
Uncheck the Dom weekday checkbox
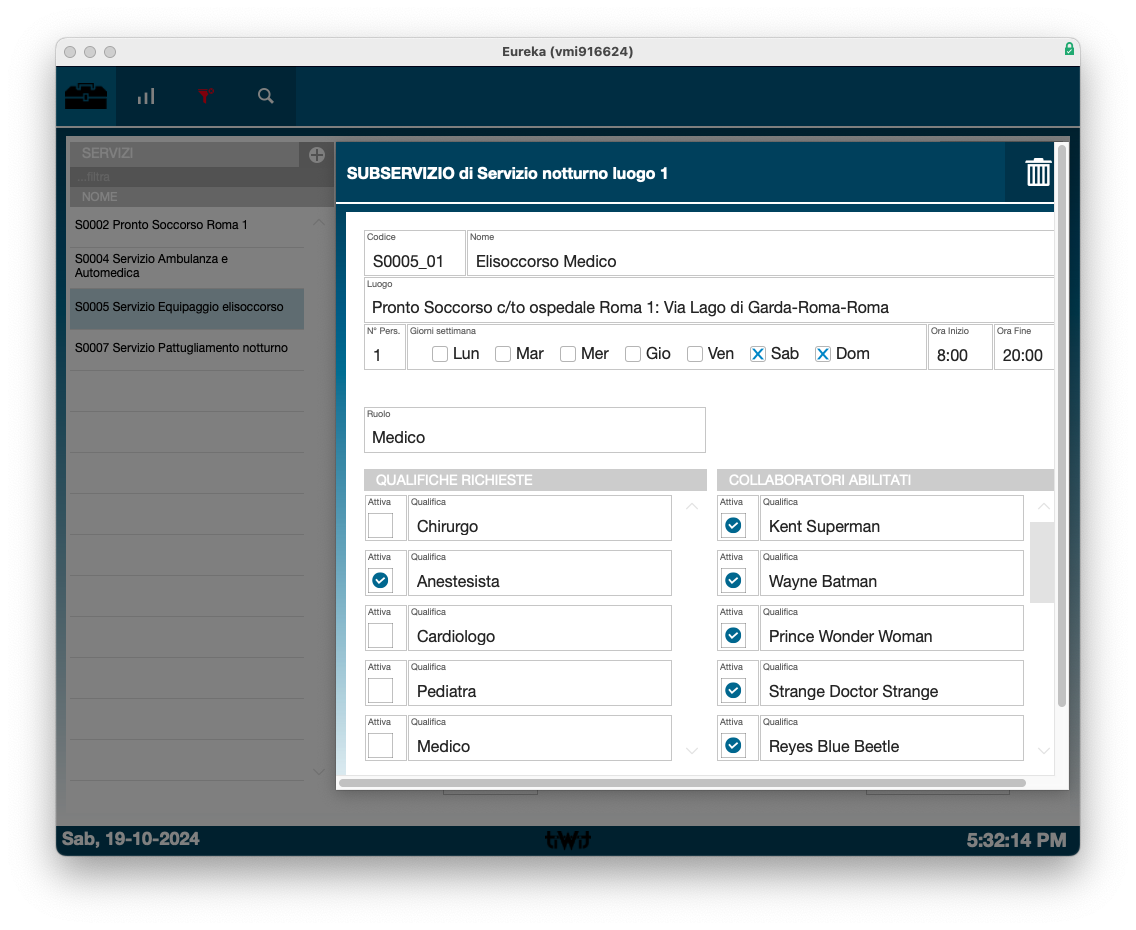click(823, 354)
